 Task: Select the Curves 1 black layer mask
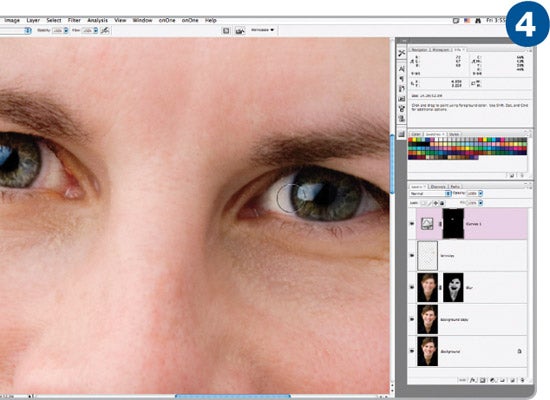click(453, 224)
